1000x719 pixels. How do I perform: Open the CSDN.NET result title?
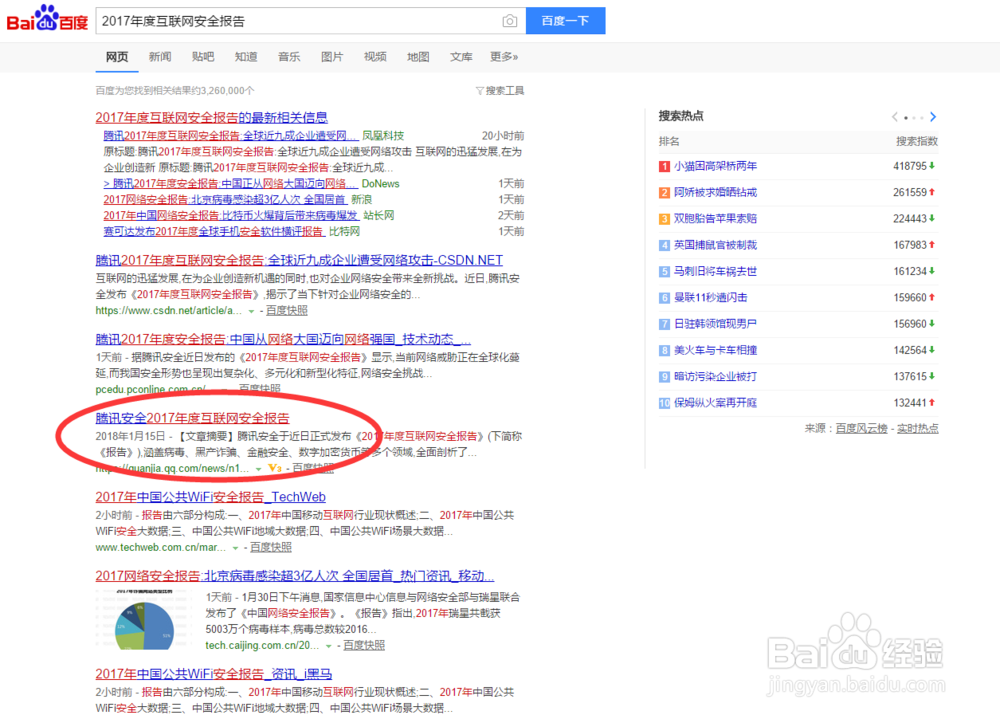click(x=299, y=260)
